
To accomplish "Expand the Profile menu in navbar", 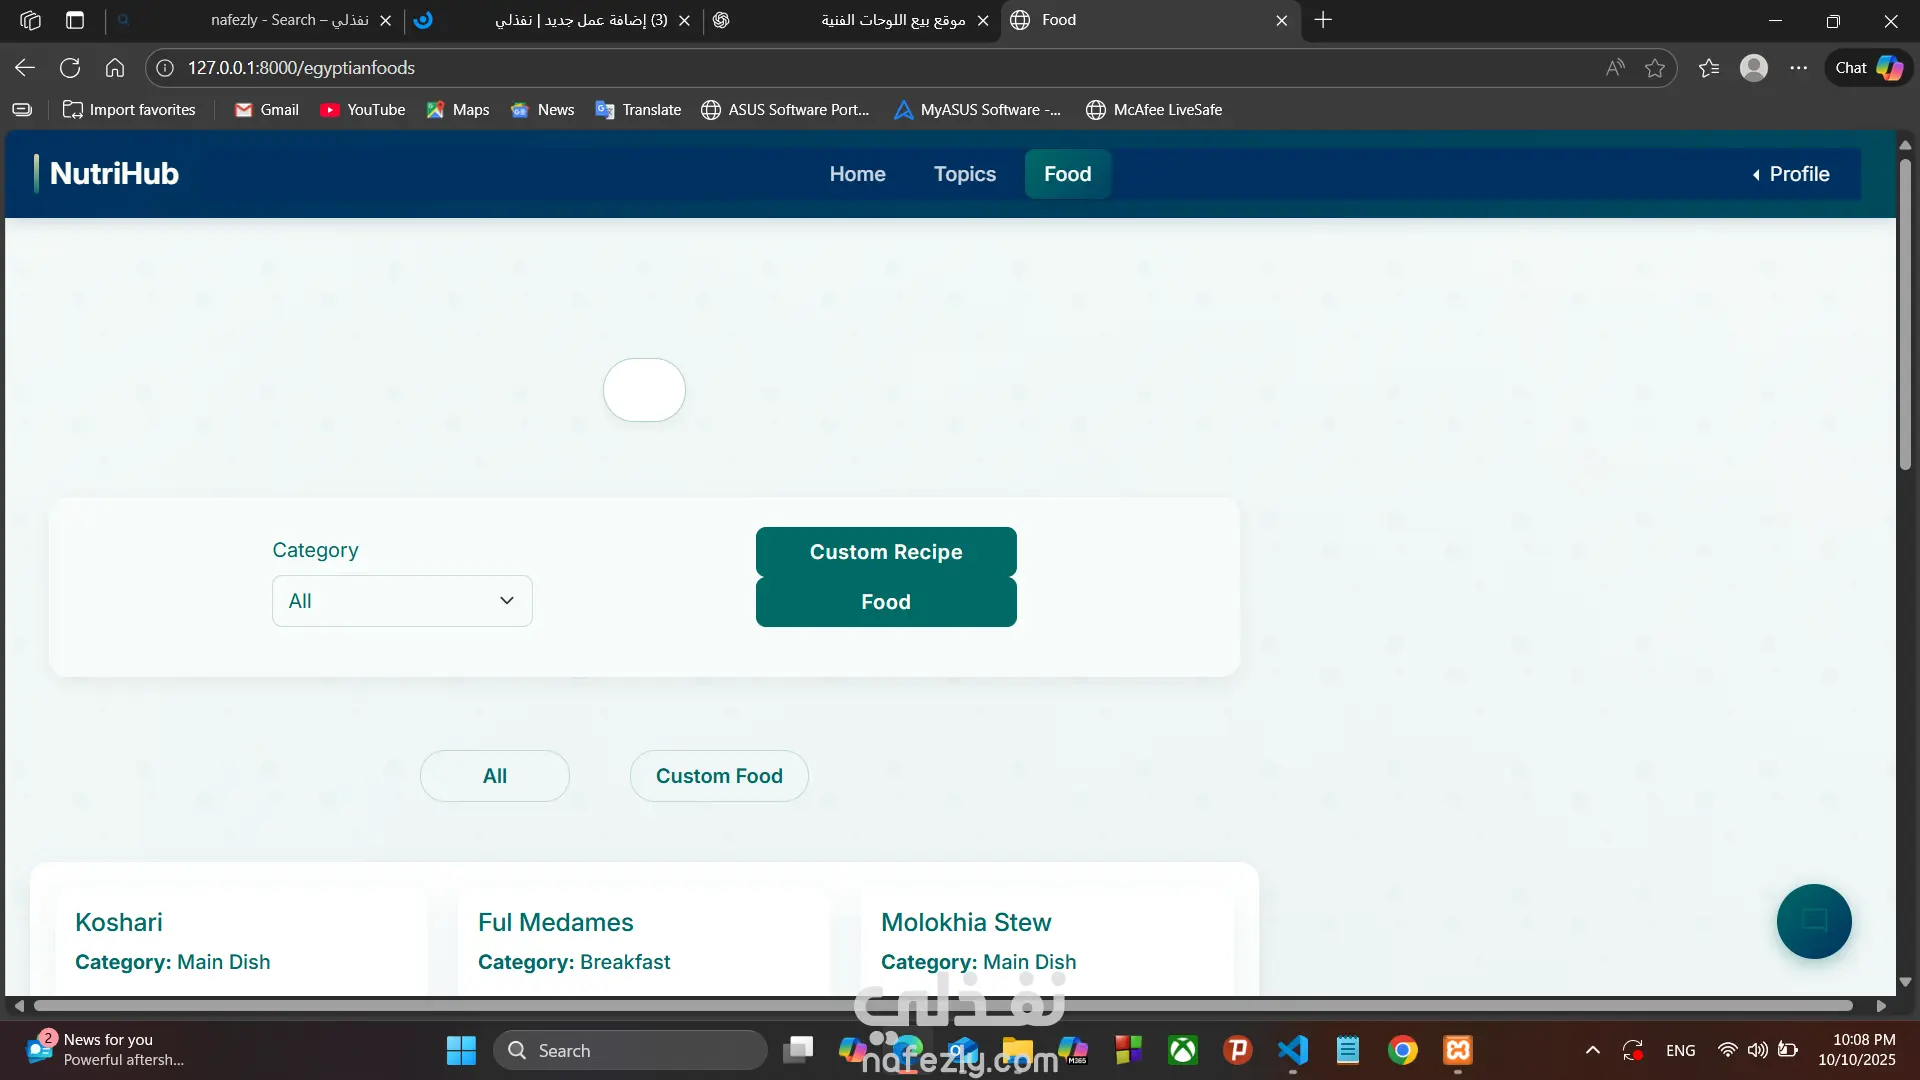I will [1790, 174].
